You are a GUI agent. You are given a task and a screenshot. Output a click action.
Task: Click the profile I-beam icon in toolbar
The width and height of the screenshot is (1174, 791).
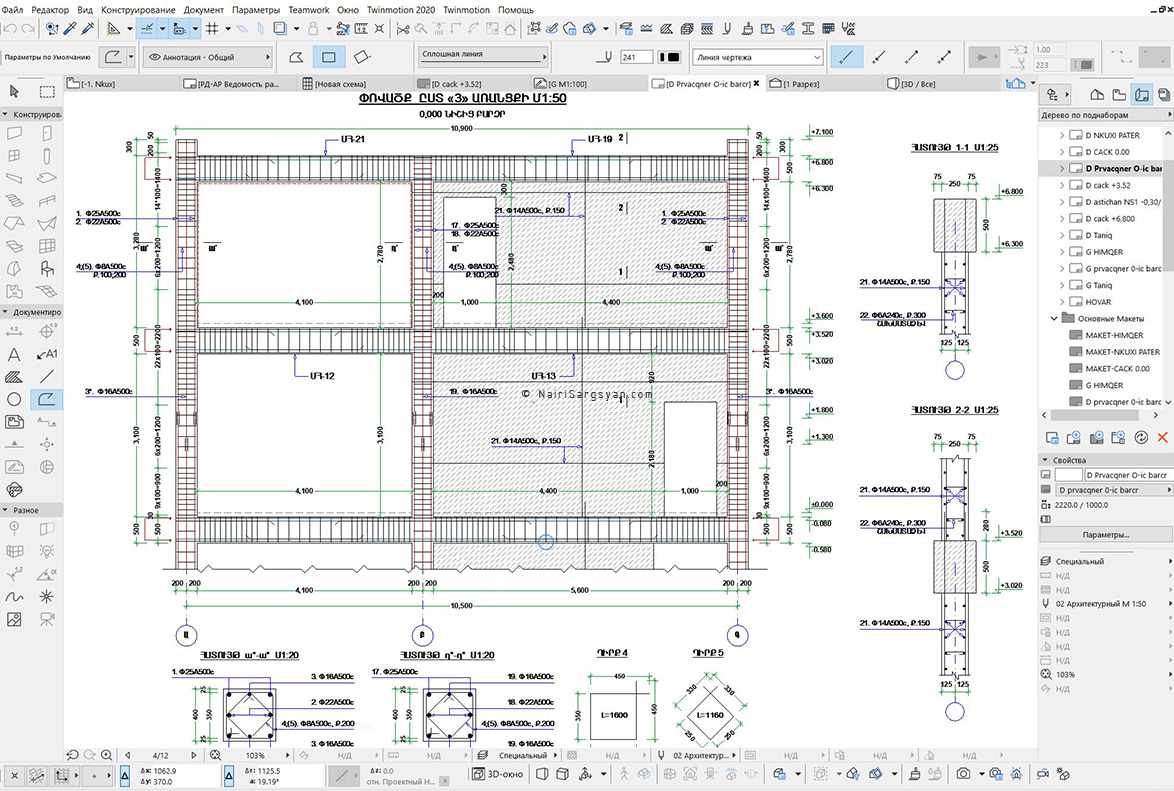click(808, 28)
